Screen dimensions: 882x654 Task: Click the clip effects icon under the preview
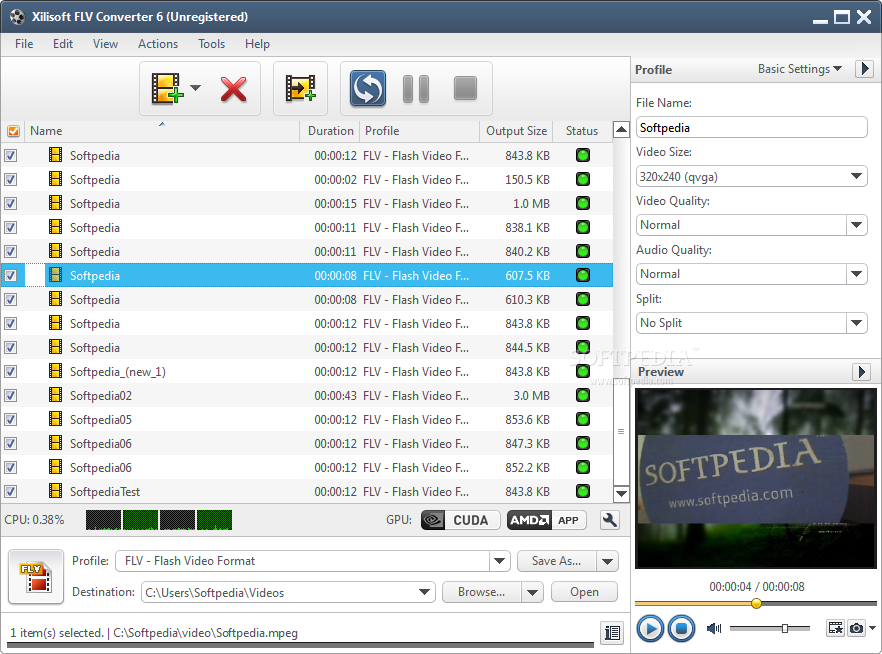(x=835, y=628)
